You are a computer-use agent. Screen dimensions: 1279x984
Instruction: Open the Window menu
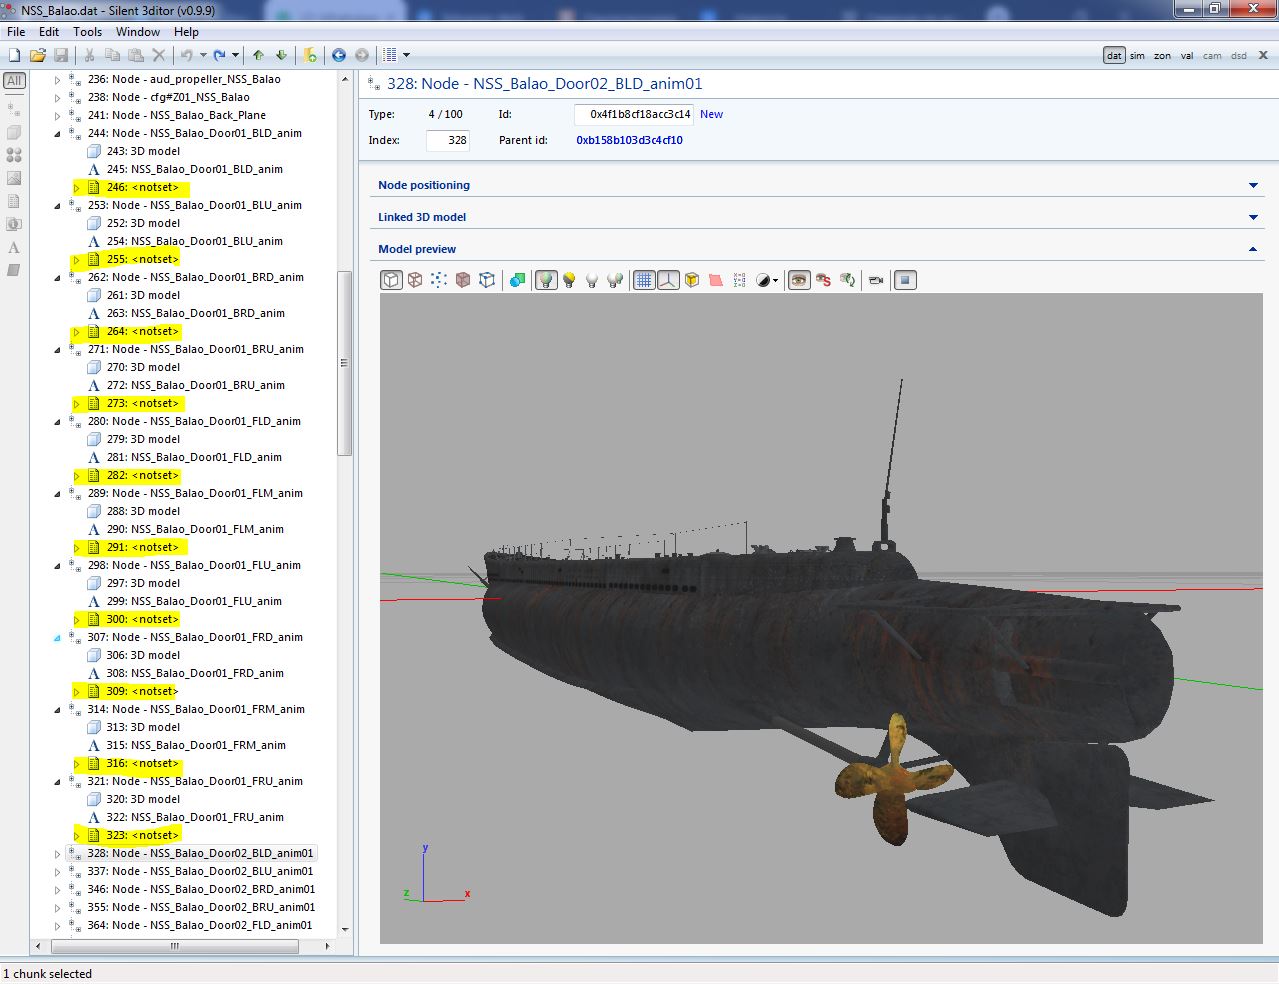click(138, 32)
